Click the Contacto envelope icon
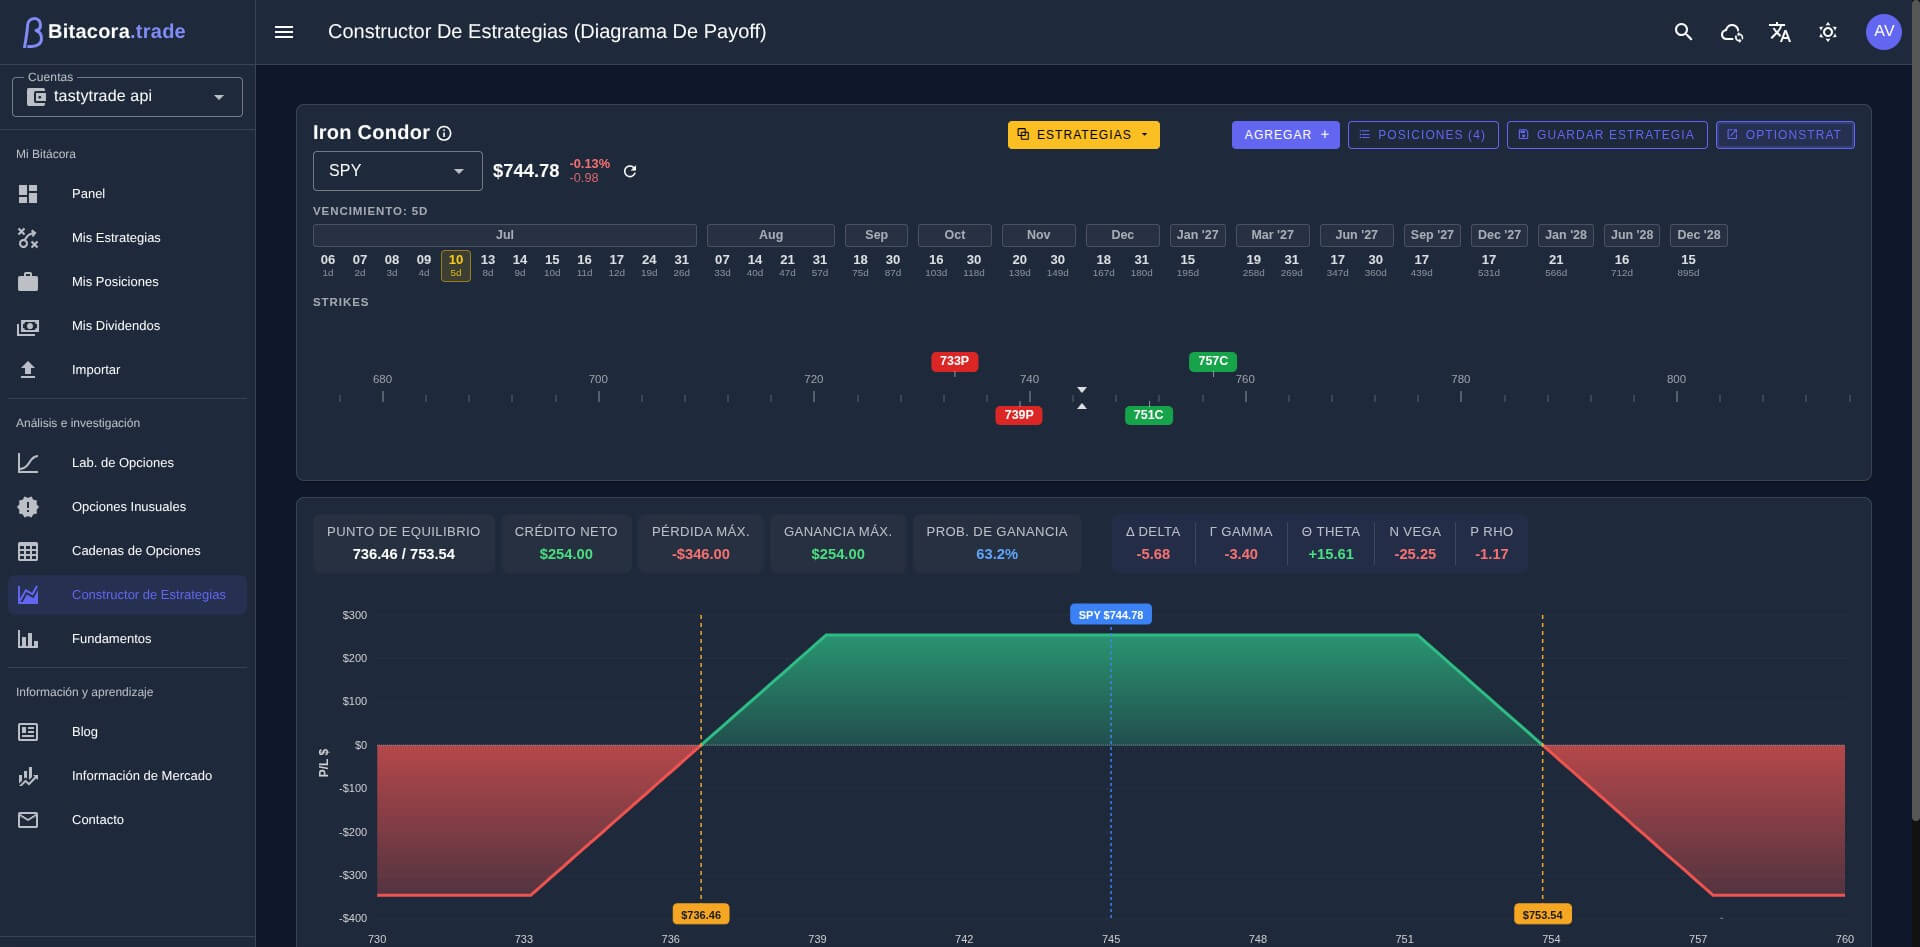Viewport: 1920px width, 947px height. click(x=28, y=820)
